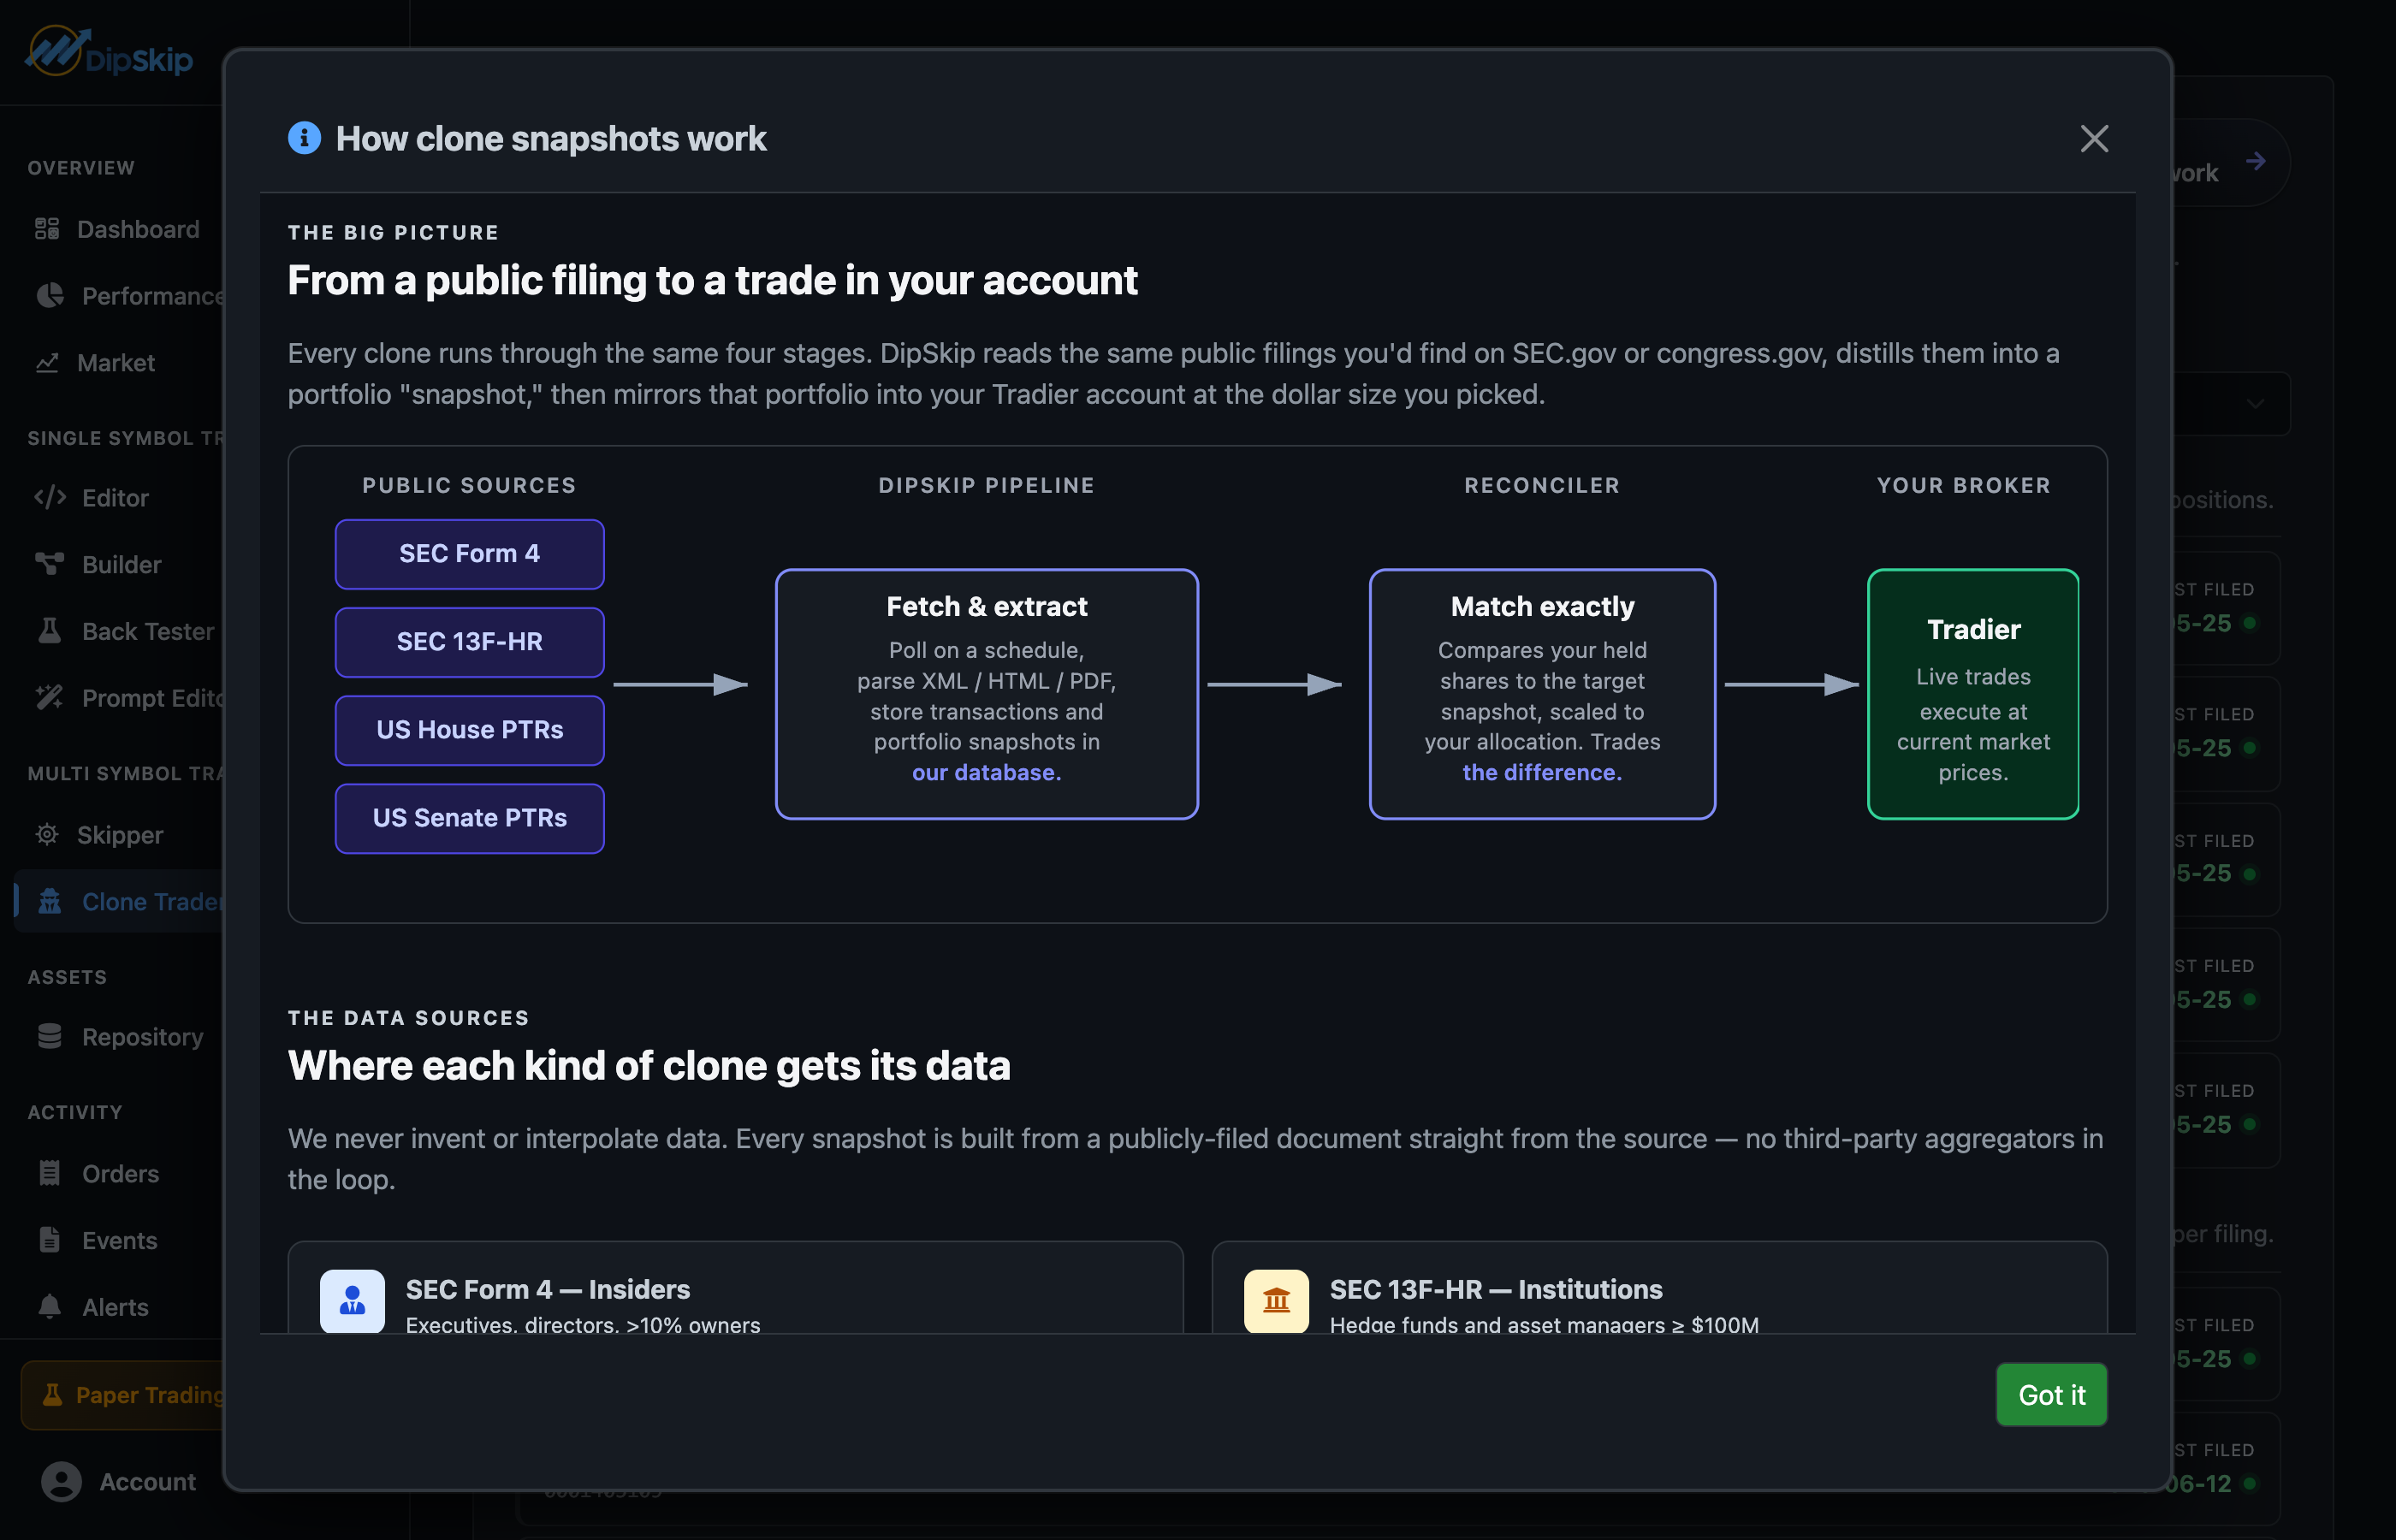Click 'SEC Form 4 — Insiders' card title
Image resolution: width=2396 pixels, height=1540 pixels.
tap(548, 1290)
